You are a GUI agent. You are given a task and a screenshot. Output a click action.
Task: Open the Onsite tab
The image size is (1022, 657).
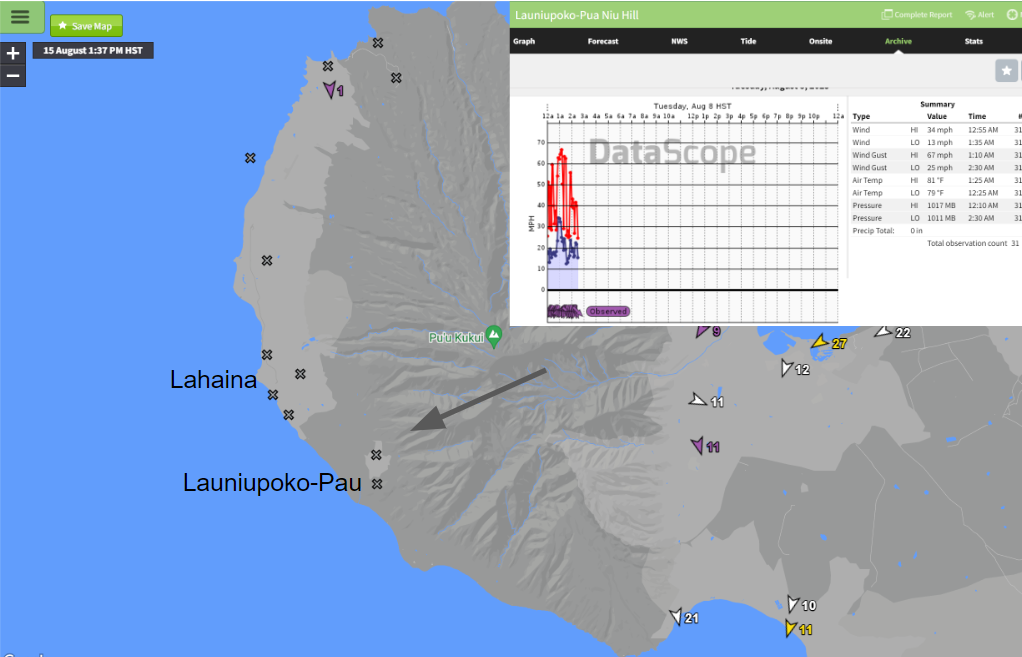point(820,42)
